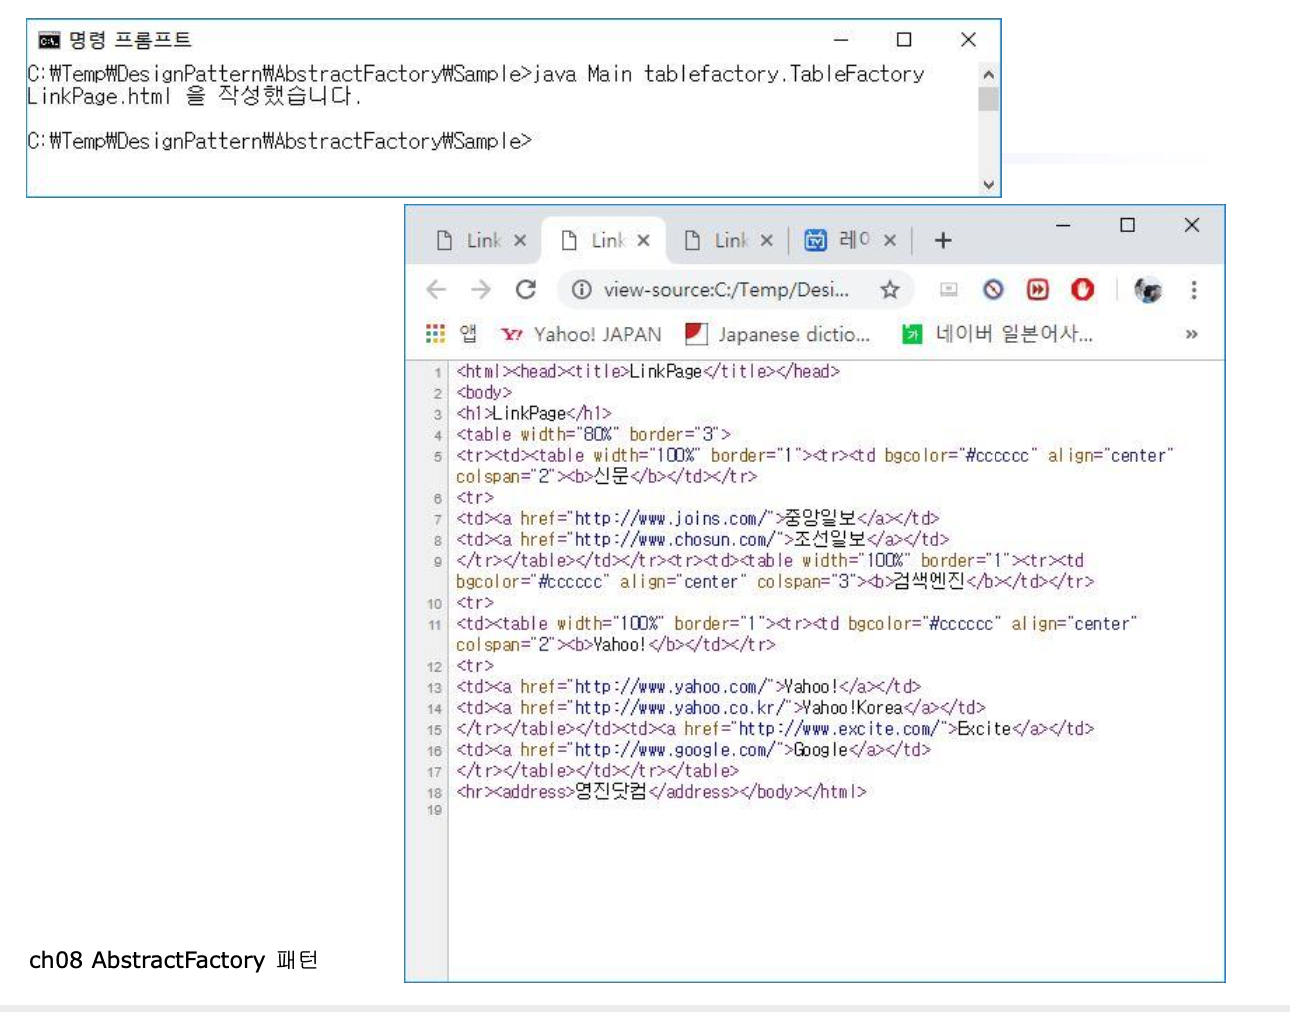
Task: Click the 'LinkPage.html 을 작성했습니다.' output line
Action: point(194,97)
